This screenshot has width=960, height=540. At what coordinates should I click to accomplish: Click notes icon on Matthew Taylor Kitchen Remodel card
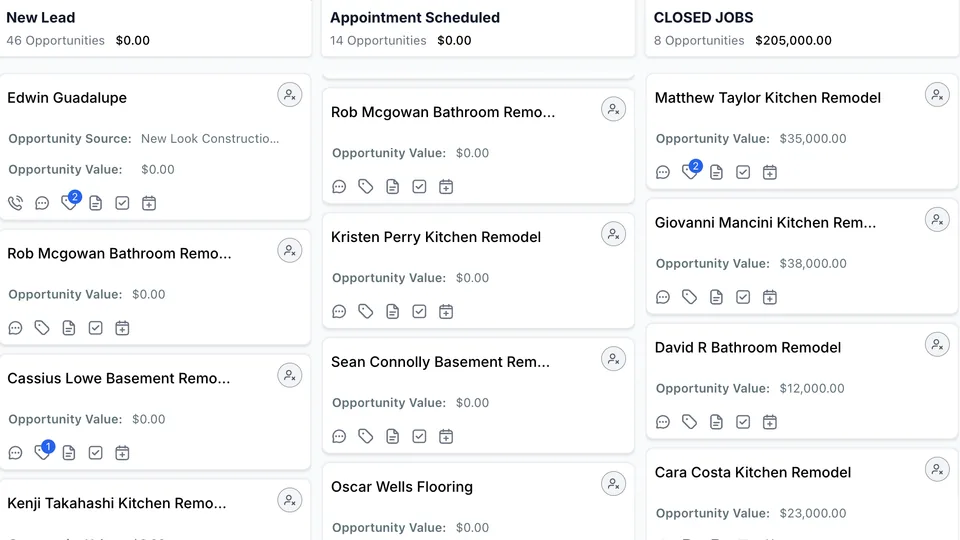point(716,172)
